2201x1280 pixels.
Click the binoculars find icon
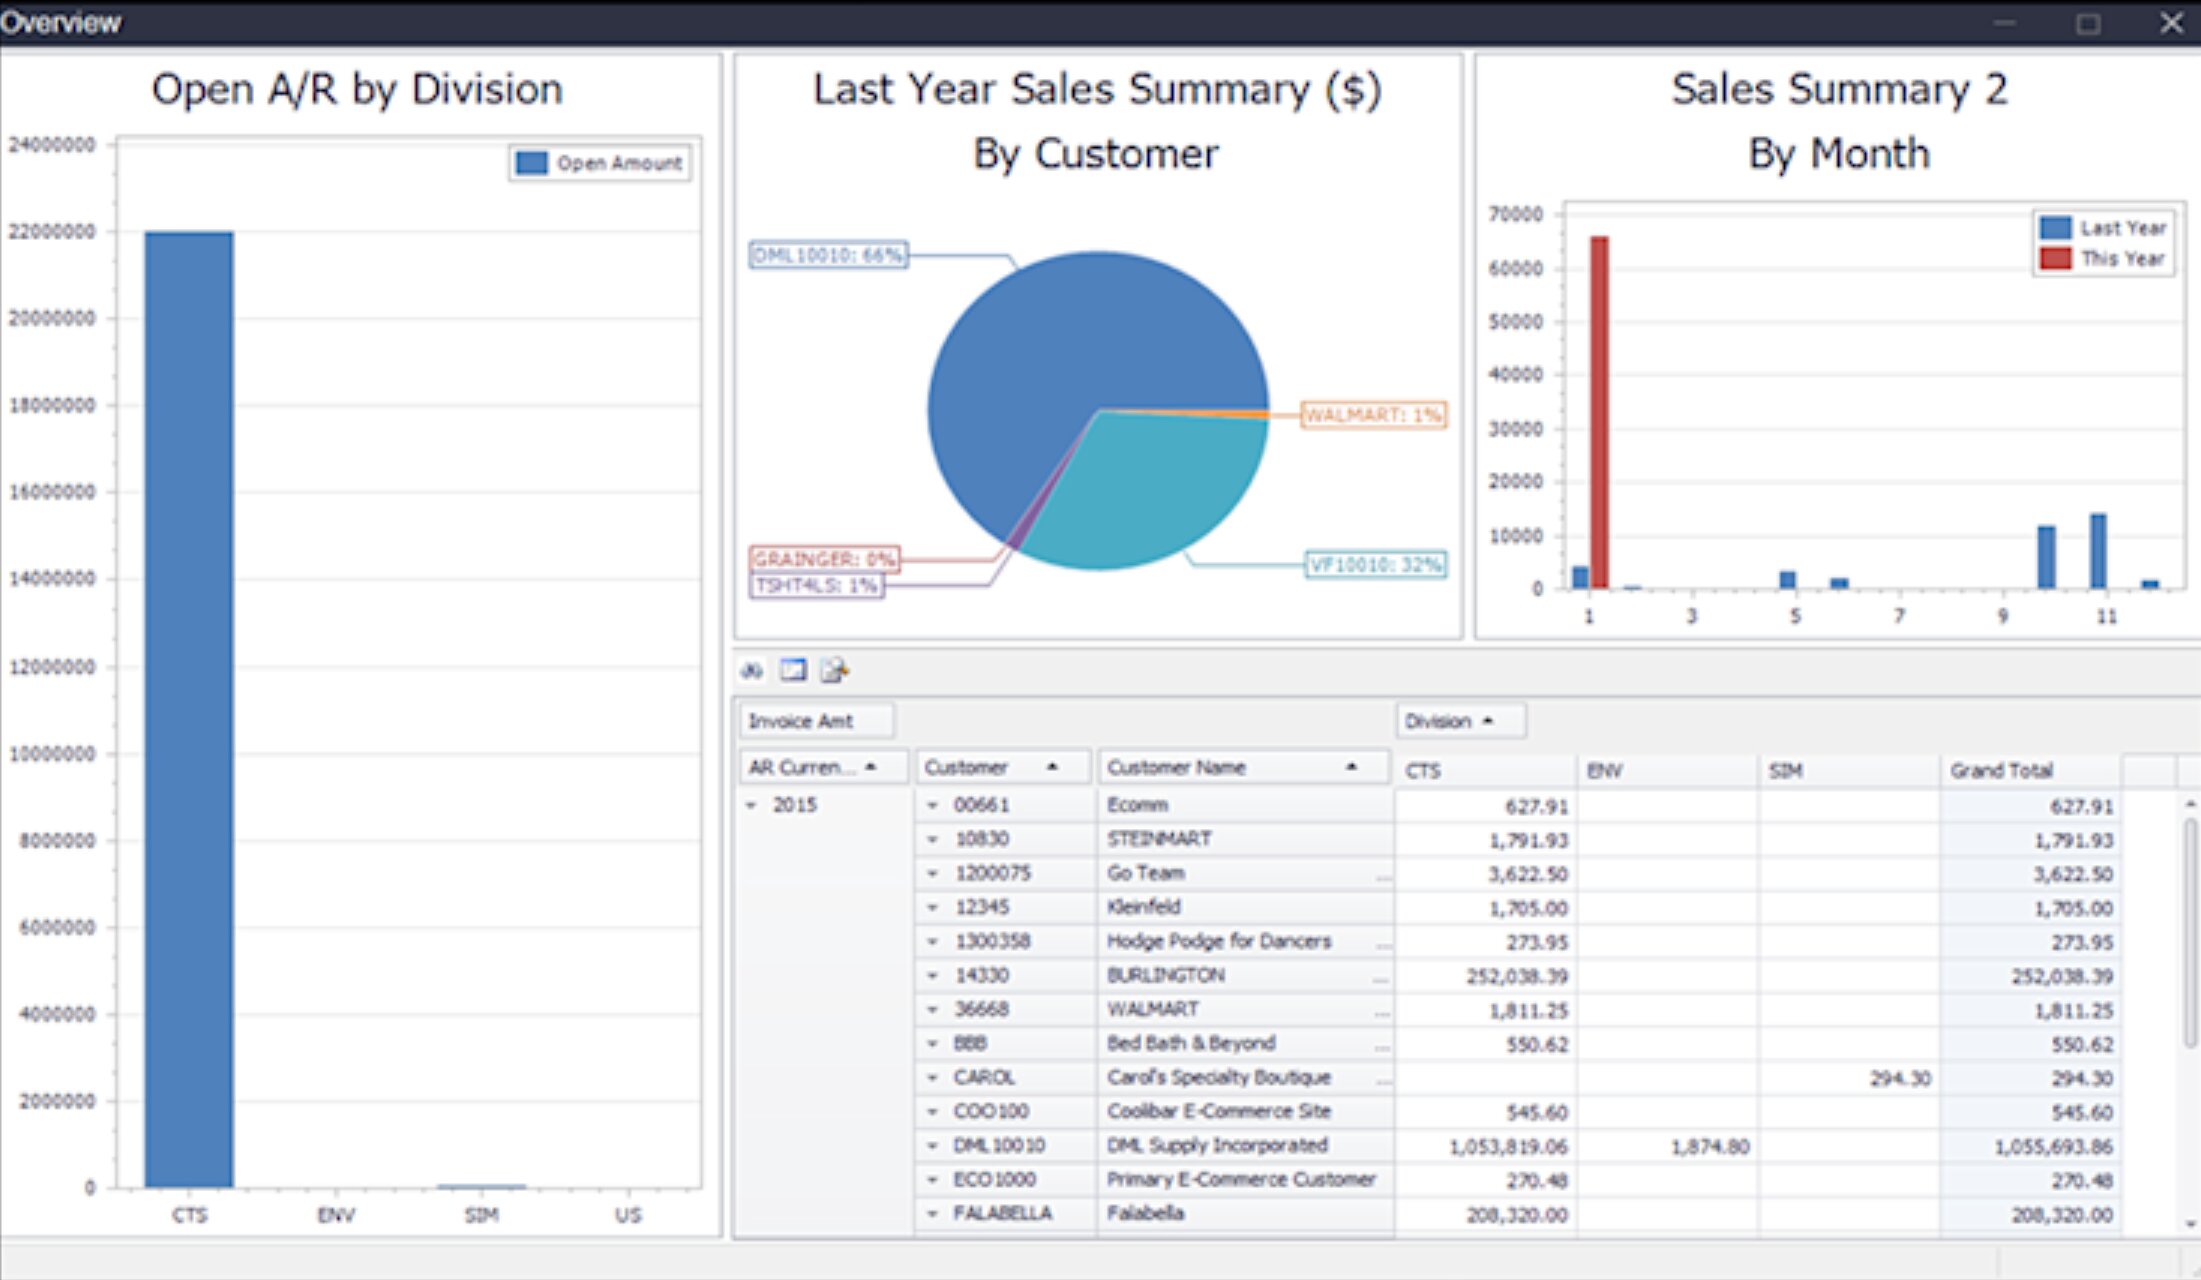(752, 671)
